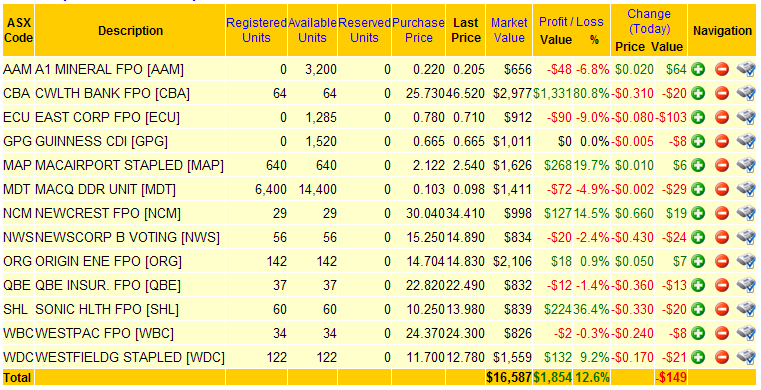Click green plus icon in ORG row
The image size is (761, 390).
pos(698,261)
